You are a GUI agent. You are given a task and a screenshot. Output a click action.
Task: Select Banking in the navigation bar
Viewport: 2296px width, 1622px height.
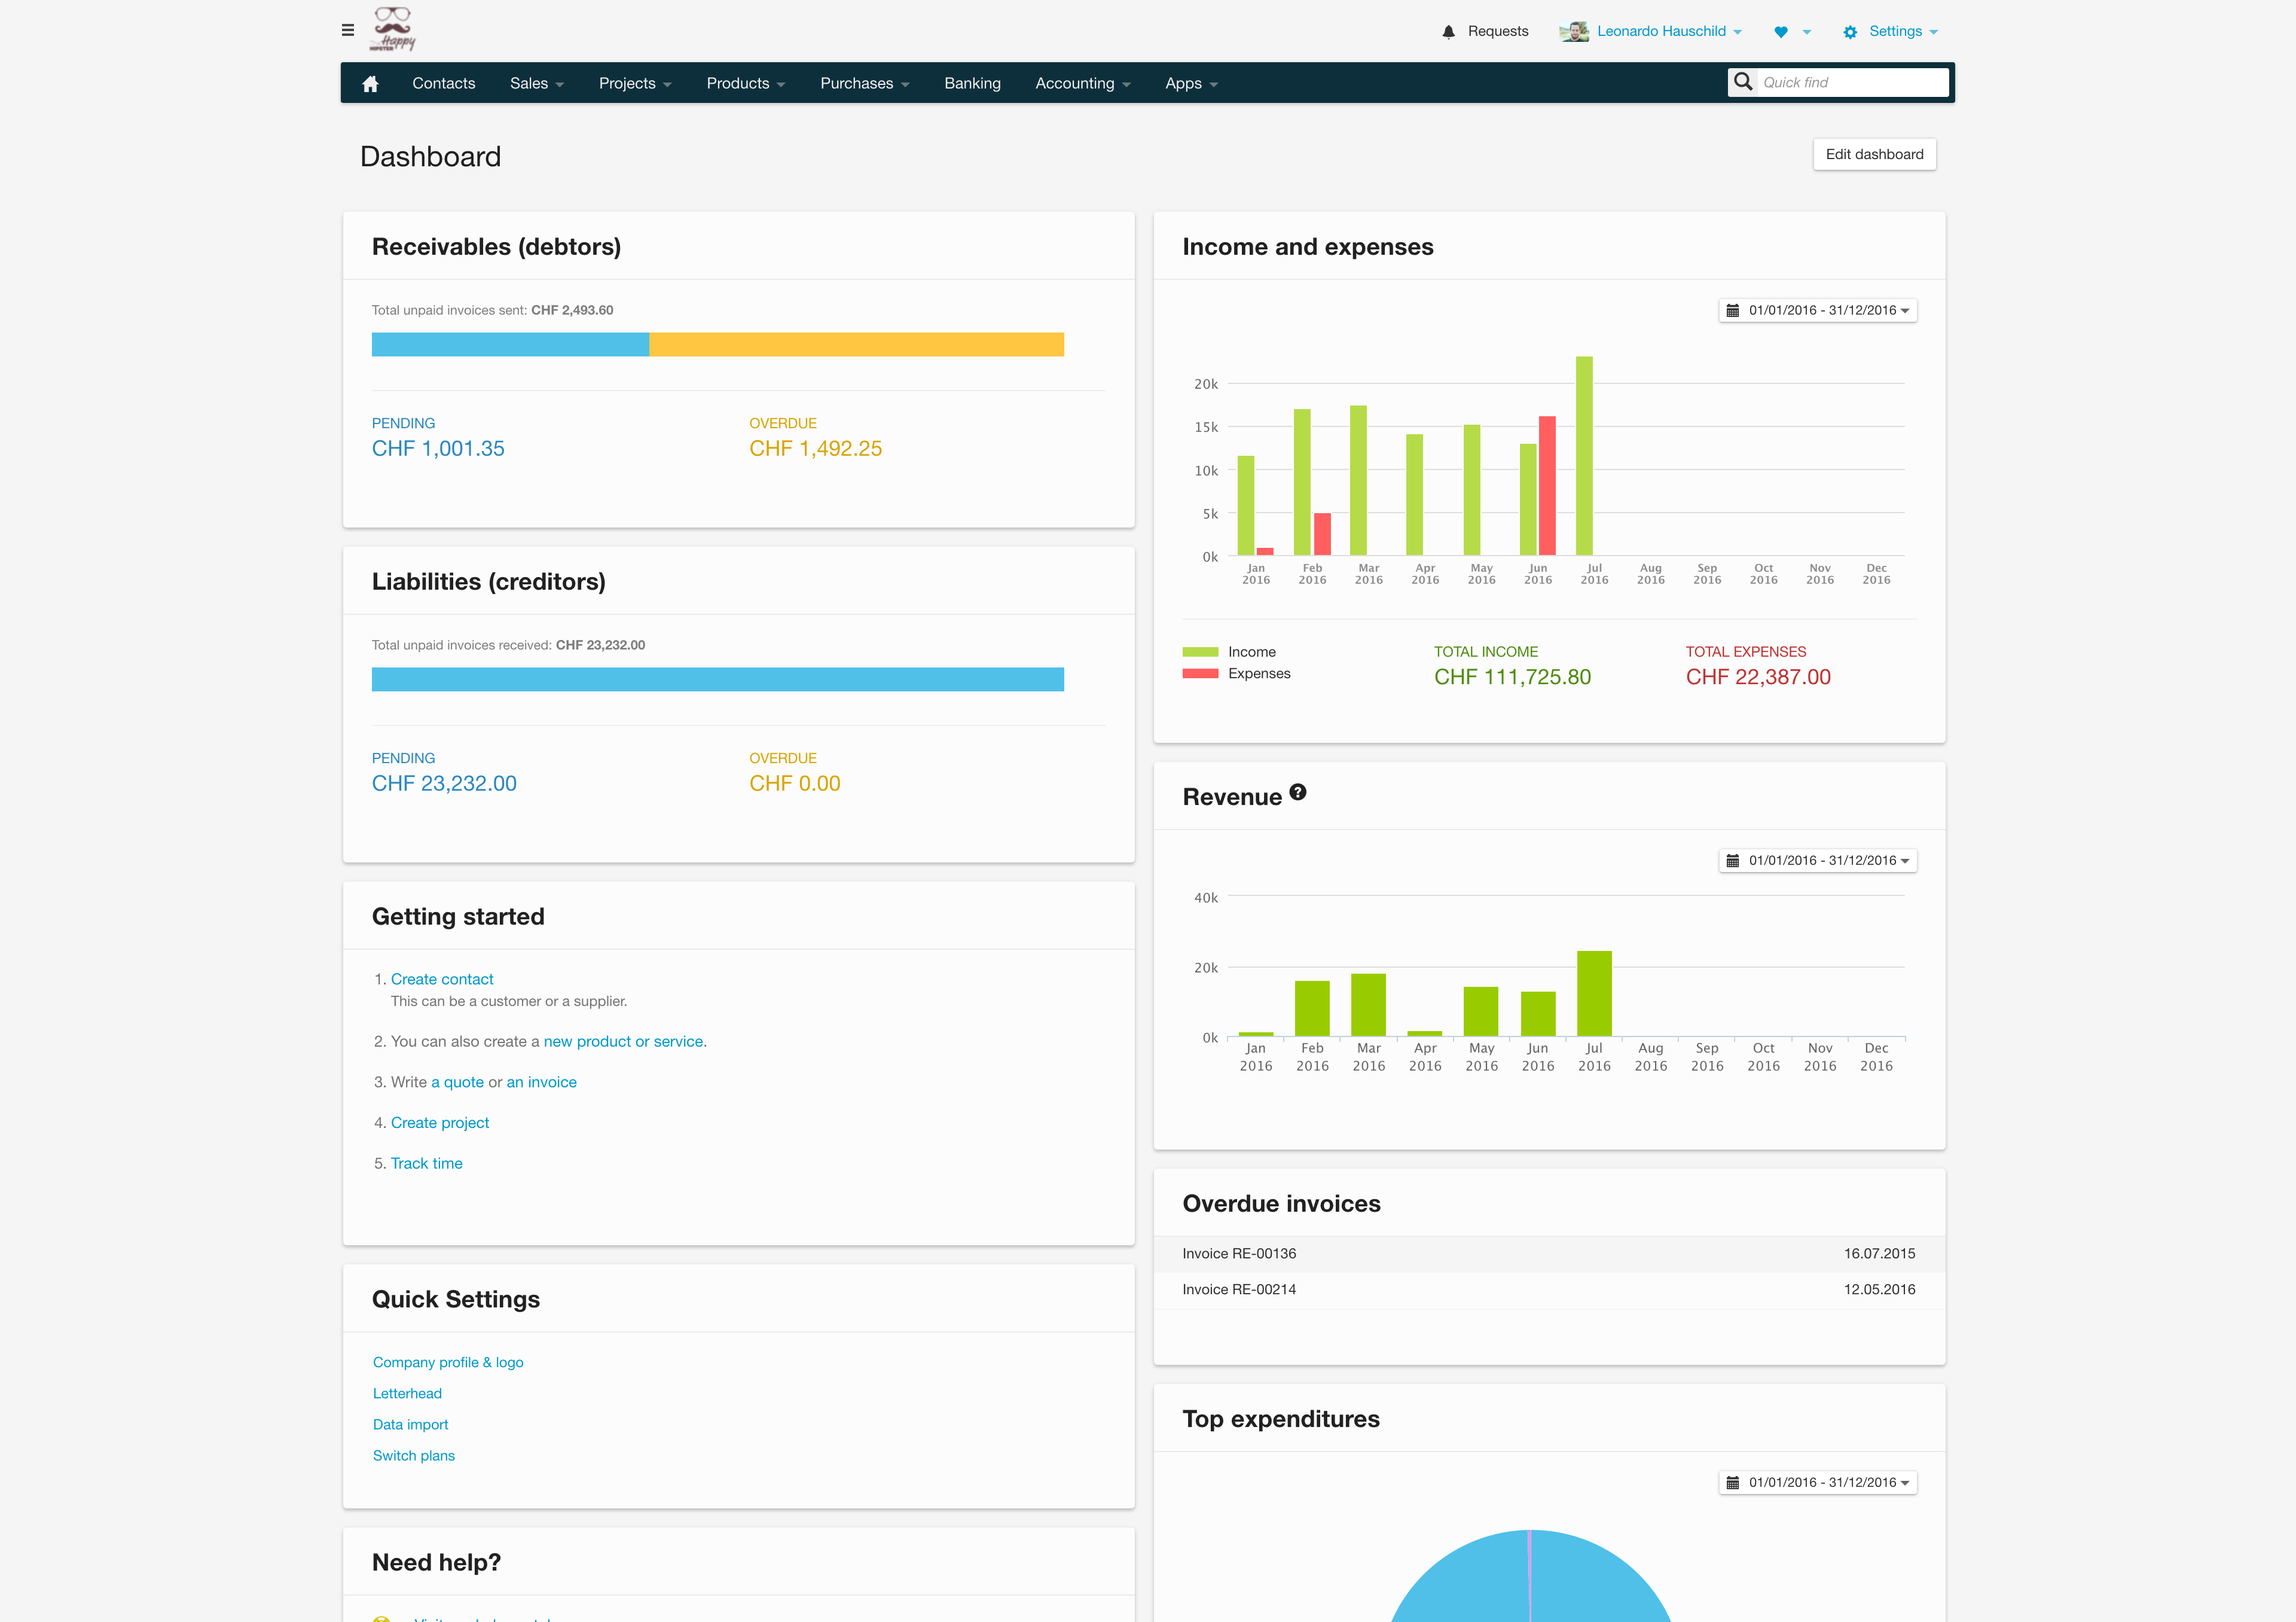click(972, 84)
